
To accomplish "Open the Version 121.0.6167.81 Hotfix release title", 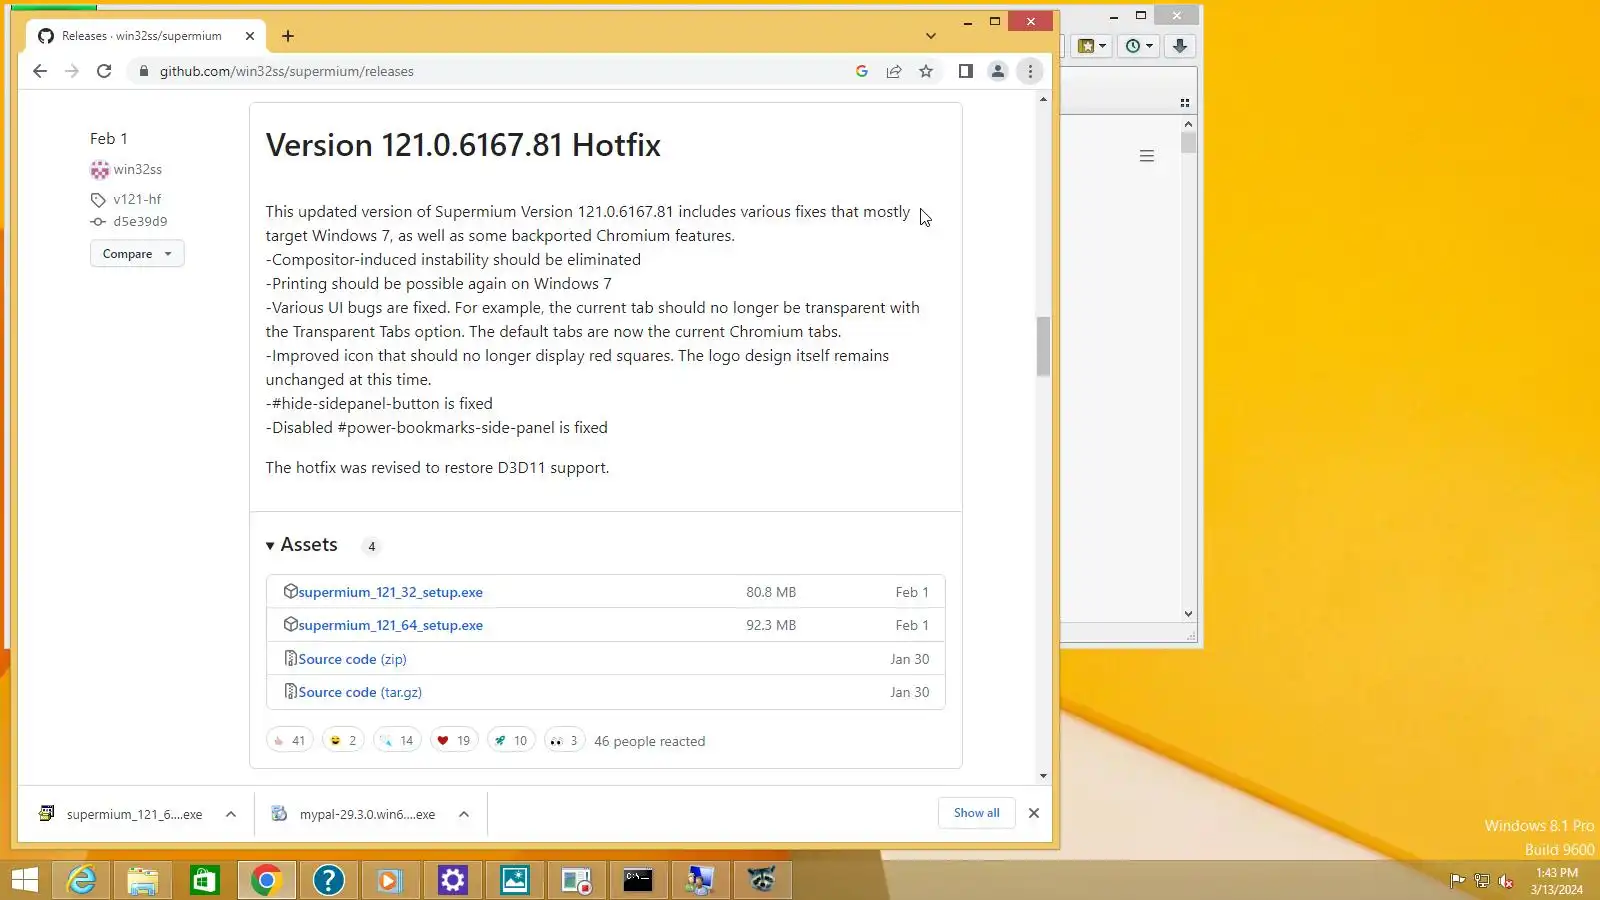I will click(463, 145).
